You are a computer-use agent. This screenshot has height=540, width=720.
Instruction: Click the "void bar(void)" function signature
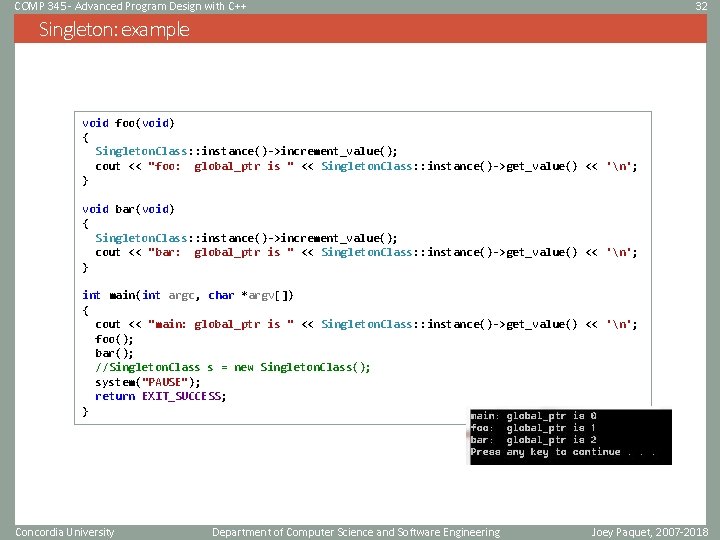coord(129,209)
